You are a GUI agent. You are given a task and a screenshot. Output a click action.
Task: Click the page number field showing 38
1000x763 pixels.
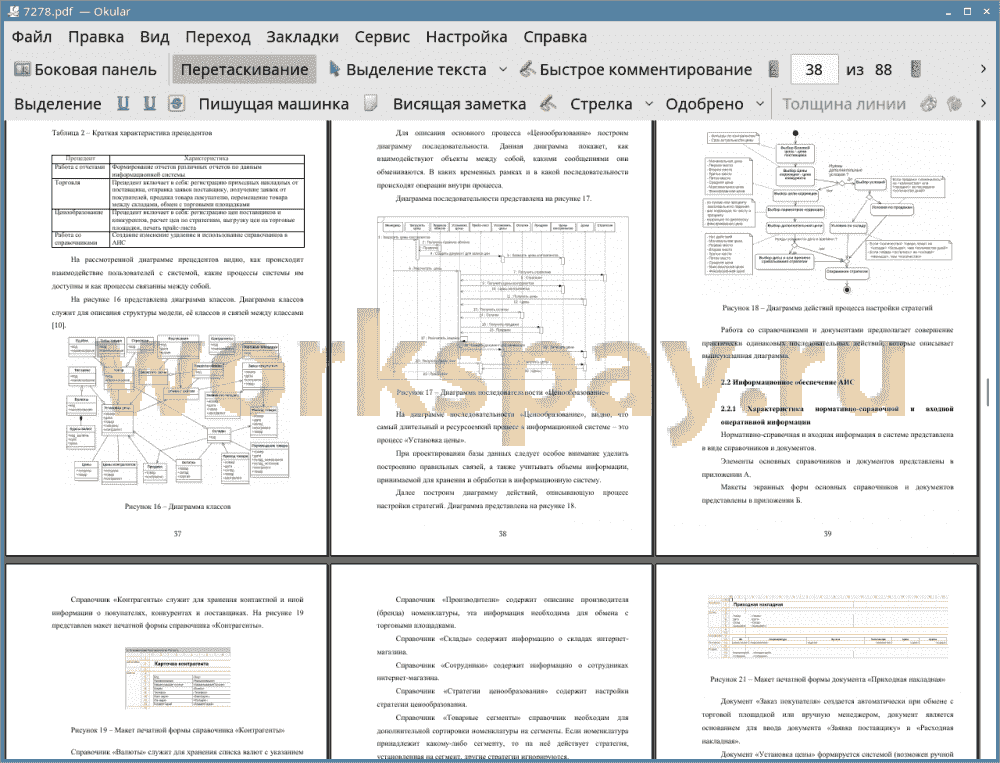(x=814, y=70)
